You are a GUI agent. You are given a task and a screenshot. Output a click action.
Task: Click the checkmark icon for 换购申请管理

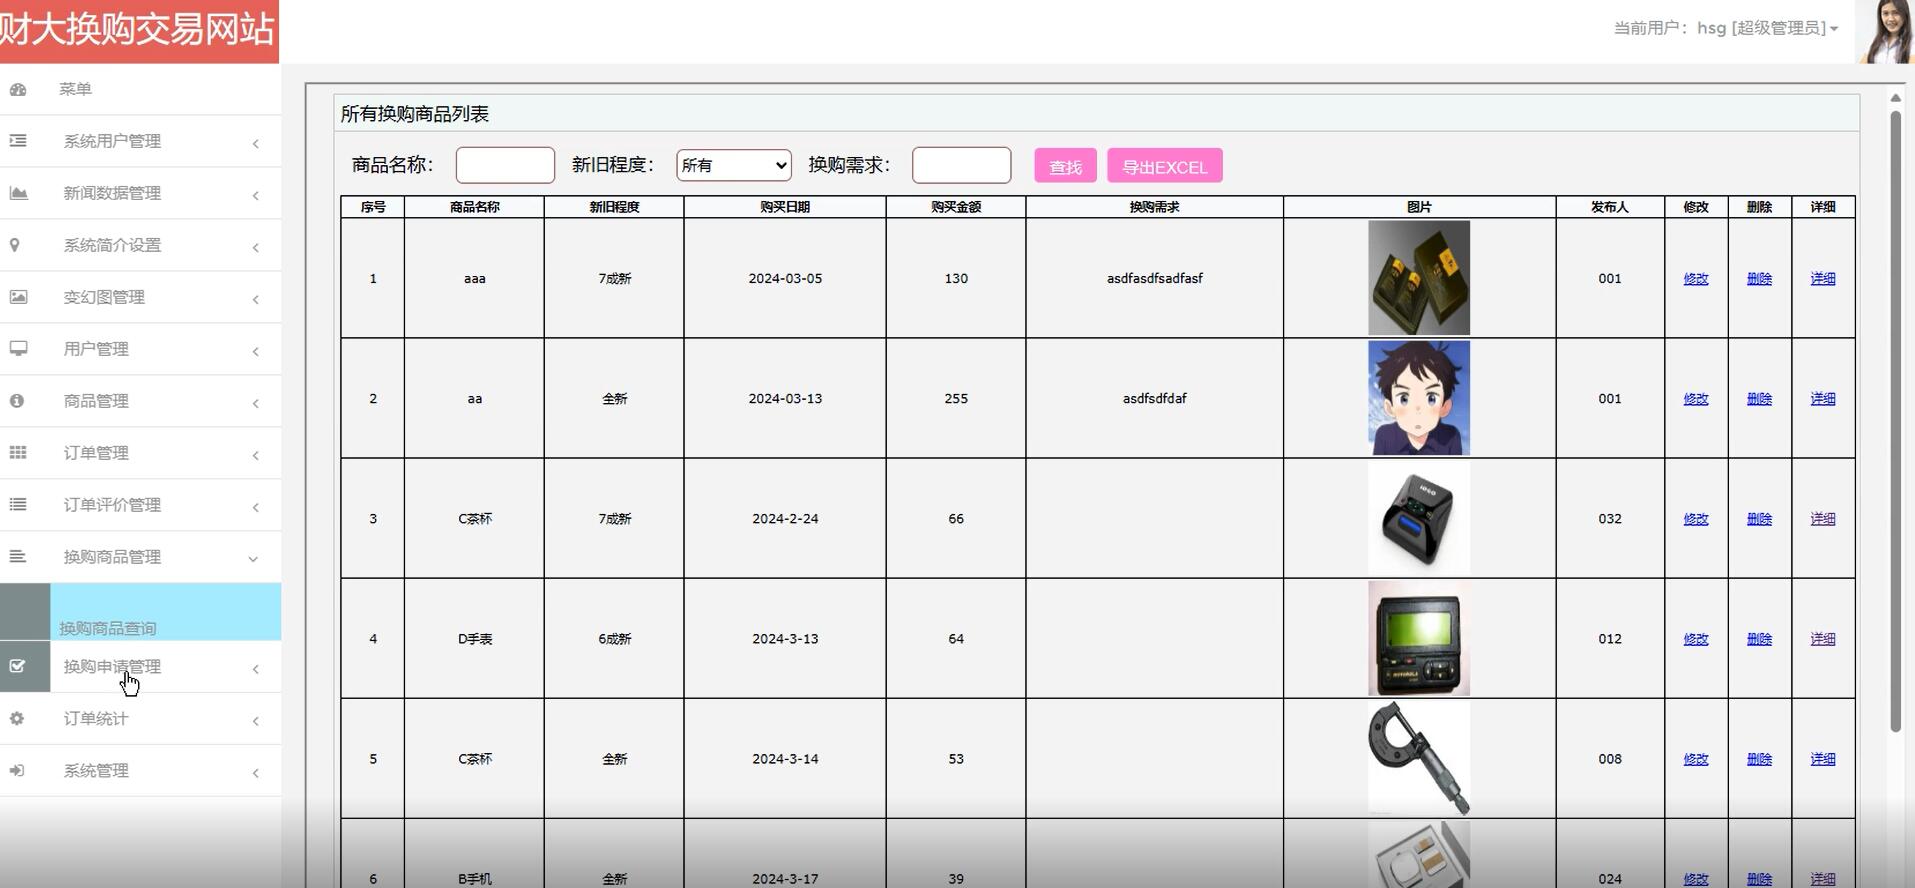17,666
